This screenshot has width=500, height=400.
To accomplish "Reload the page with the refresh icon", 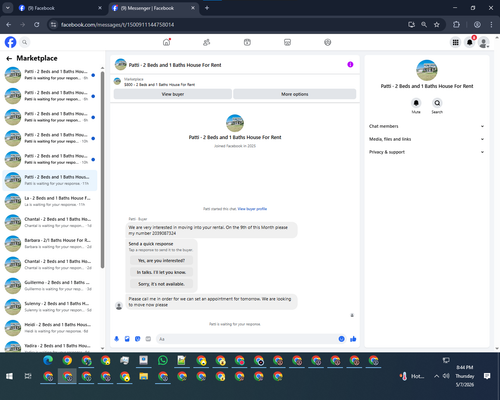I will [37, 25].
